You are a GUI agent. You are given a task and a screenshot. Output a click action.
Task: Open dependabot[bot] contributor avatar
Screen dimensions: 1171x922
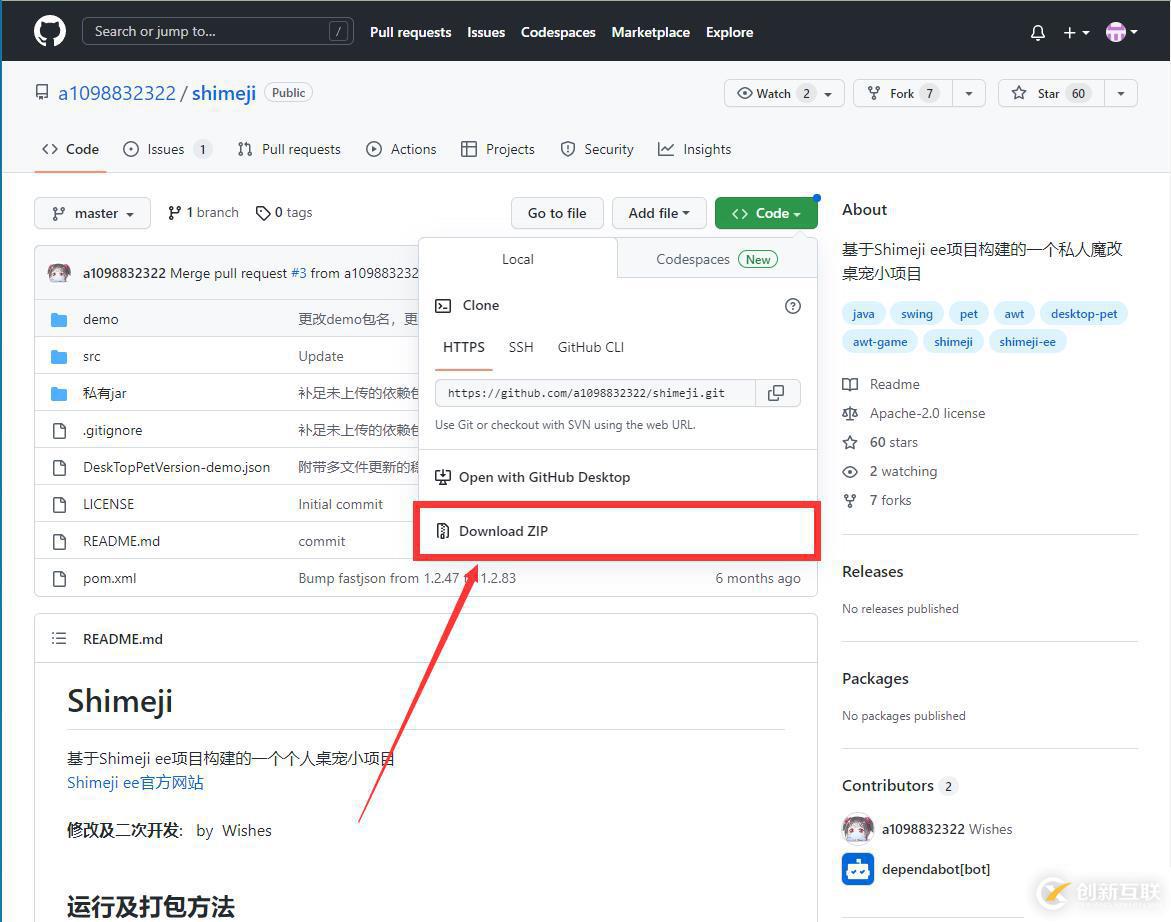(x=858, y=869)
